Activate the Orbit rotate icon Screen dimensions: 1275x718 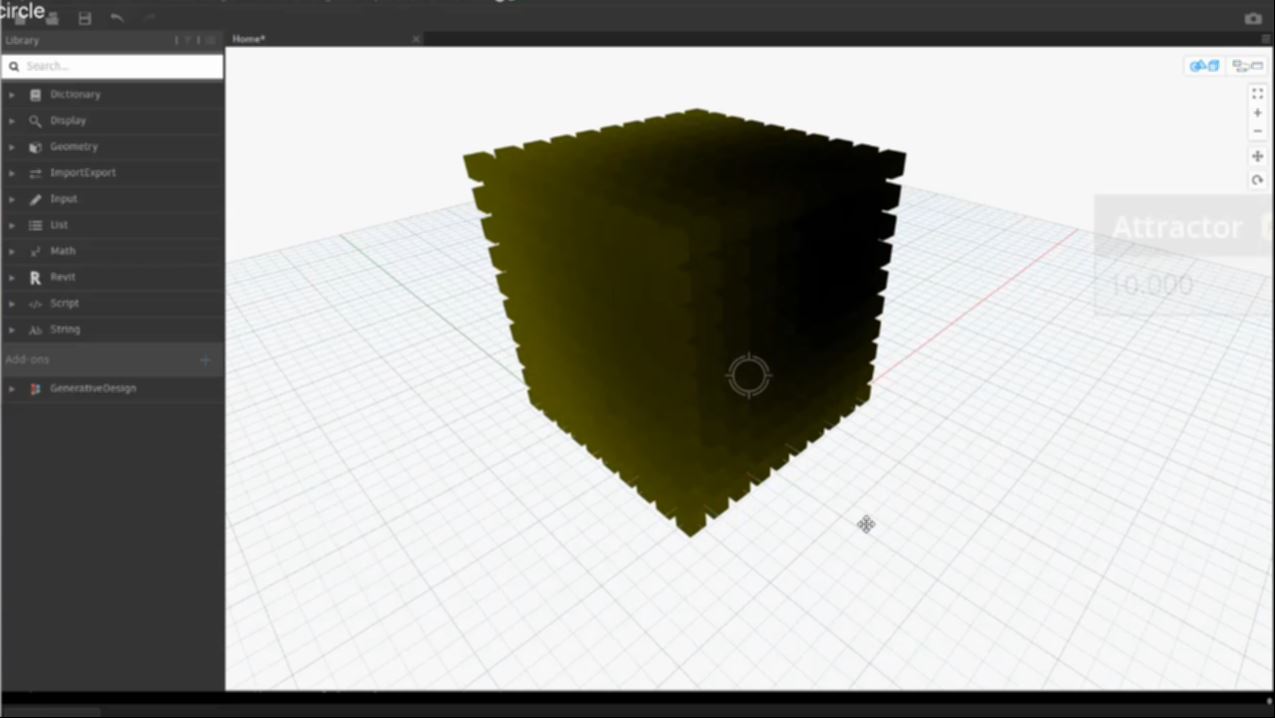[1257, 180]
